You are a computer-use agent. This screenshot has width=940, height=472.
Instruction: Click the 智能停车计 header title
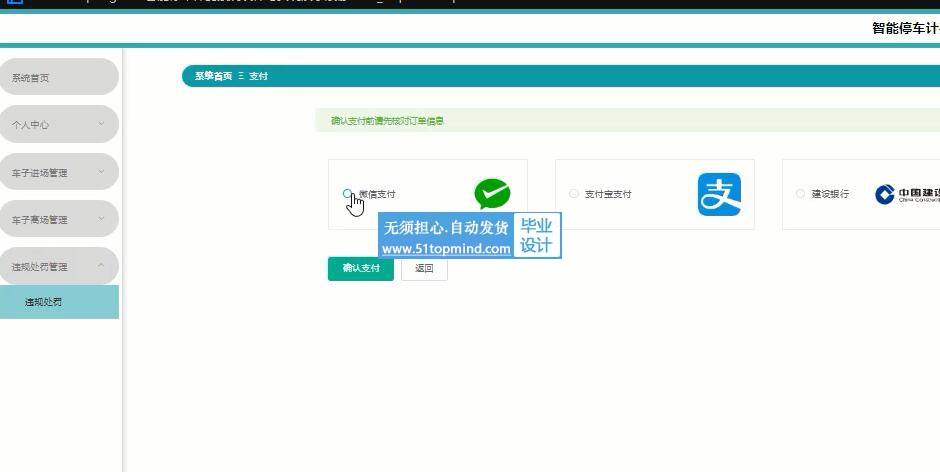coord(906,28)
